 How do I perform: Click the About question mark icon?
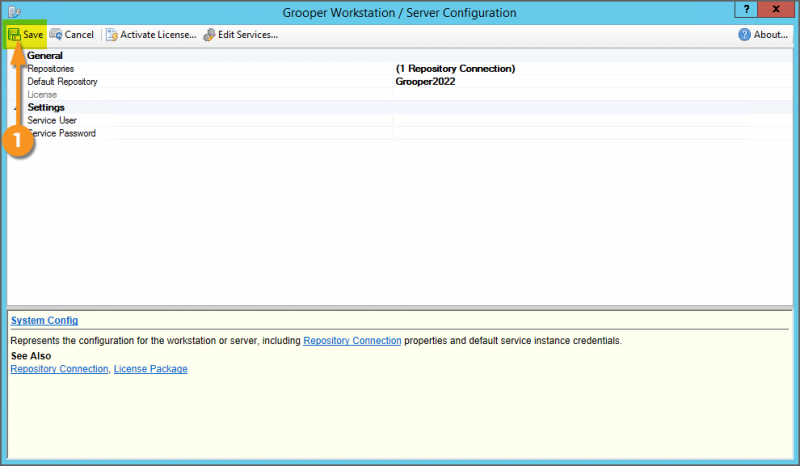click(x=744, y=35)
